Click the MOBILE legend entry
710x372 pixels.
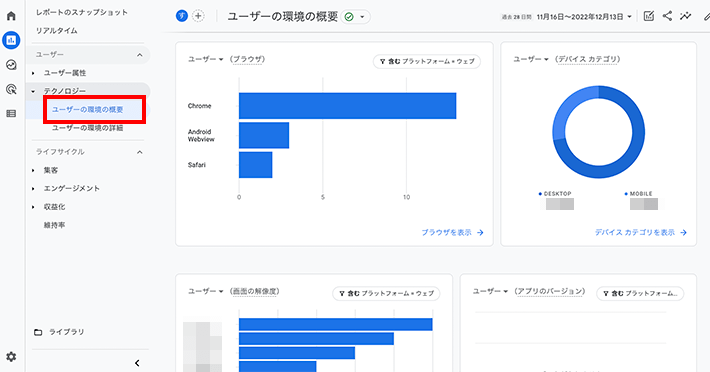click(639, 194)
